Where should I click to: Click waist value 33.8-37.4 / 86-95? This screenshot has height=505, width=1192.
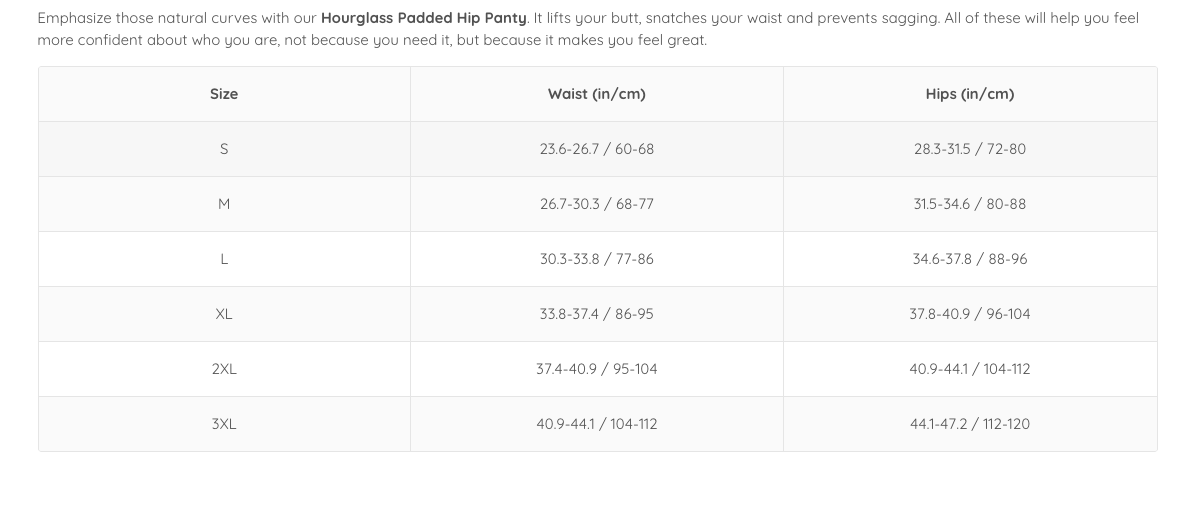pyautogui.click(x=597, y=314)
